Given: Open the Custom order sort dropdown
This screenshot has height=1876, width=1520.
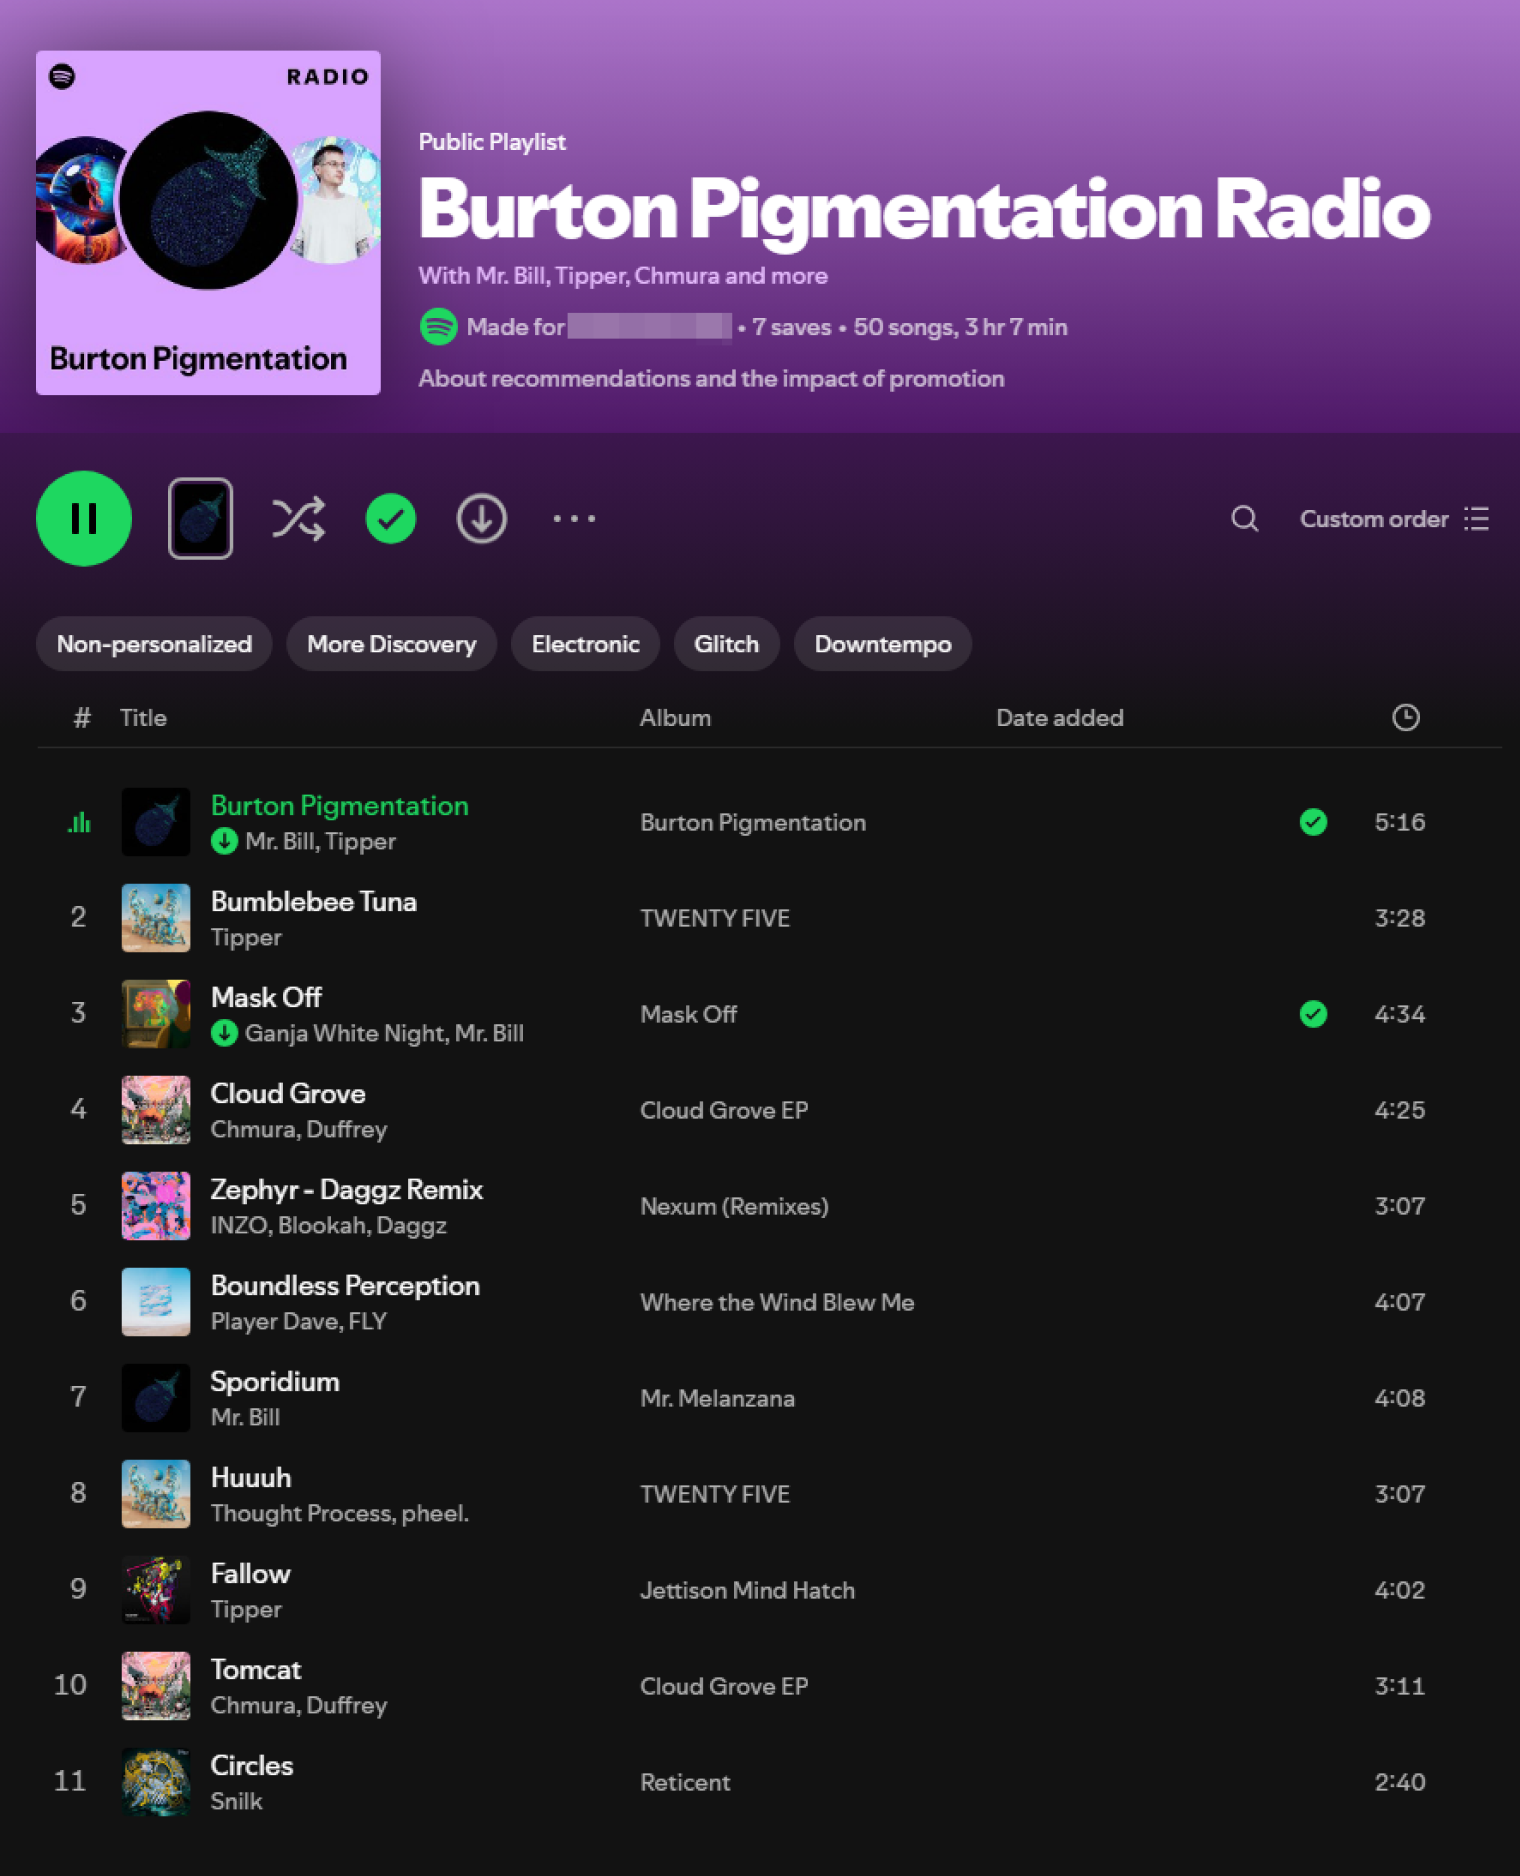Looking at the screenshot, I should click(x=1394, y=519).
